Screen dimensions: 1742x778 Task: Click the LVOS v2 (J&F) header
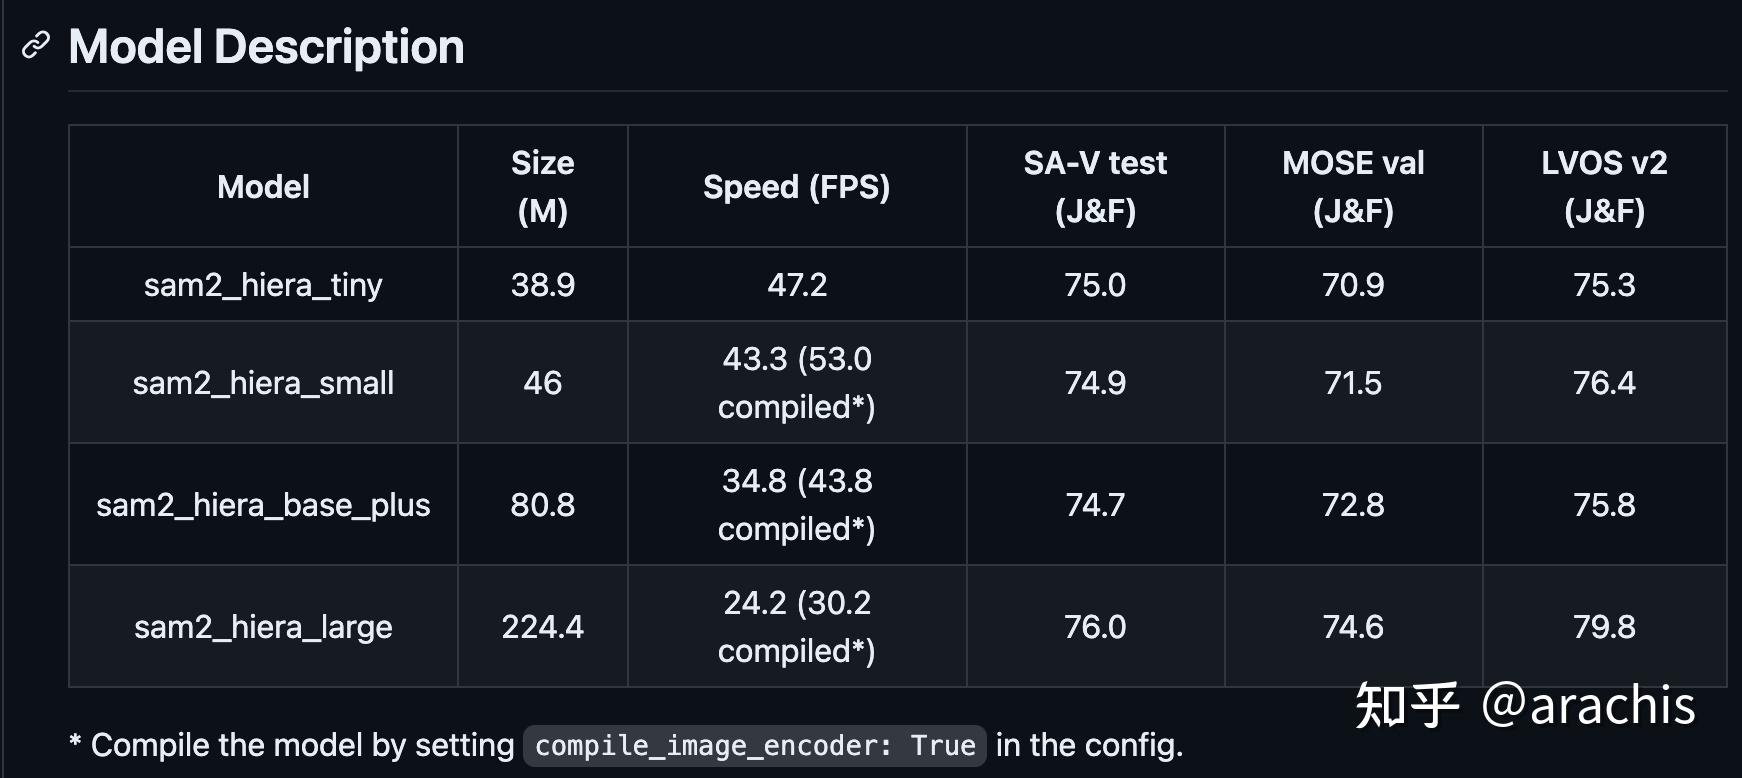click(1604, 187)
